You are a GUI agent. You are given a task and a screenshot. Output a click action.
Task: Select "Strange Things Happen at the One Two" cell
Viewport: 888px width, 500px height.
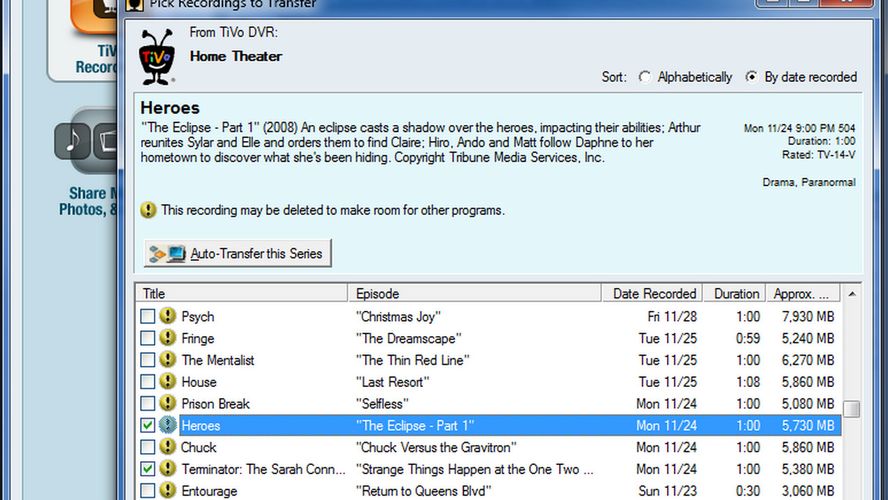click(475, 469)
